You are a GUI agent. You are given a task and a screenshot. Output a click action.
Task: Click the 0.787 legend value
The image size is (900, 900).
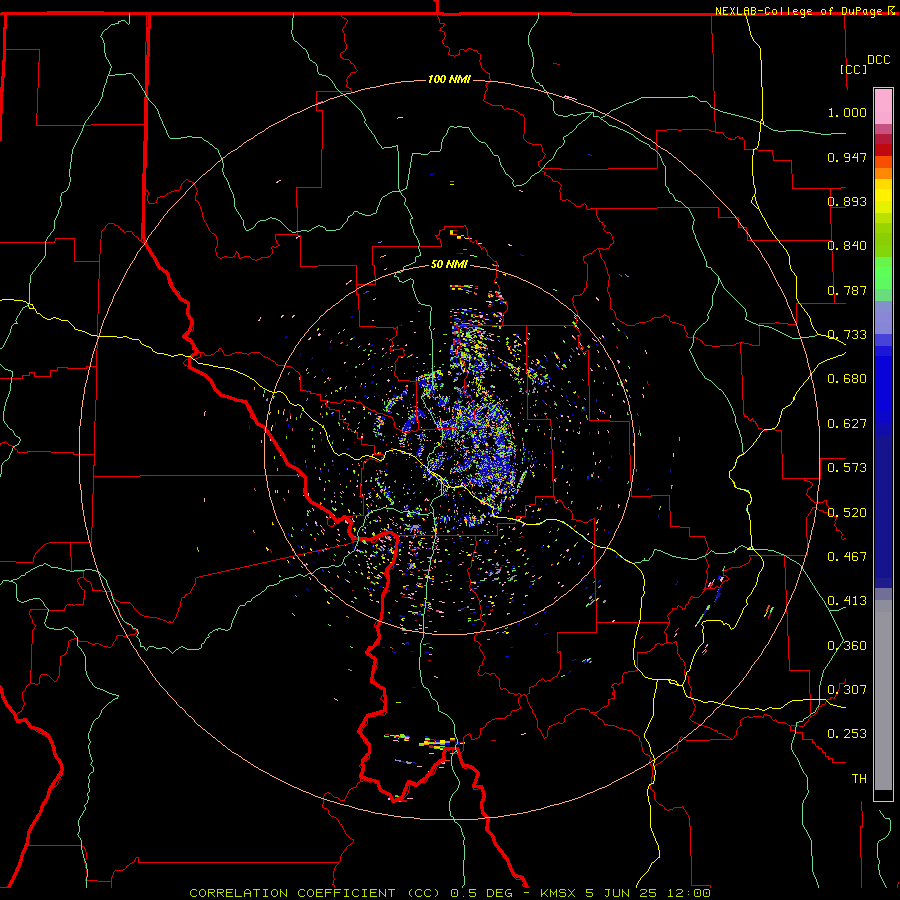pos(847,290)
